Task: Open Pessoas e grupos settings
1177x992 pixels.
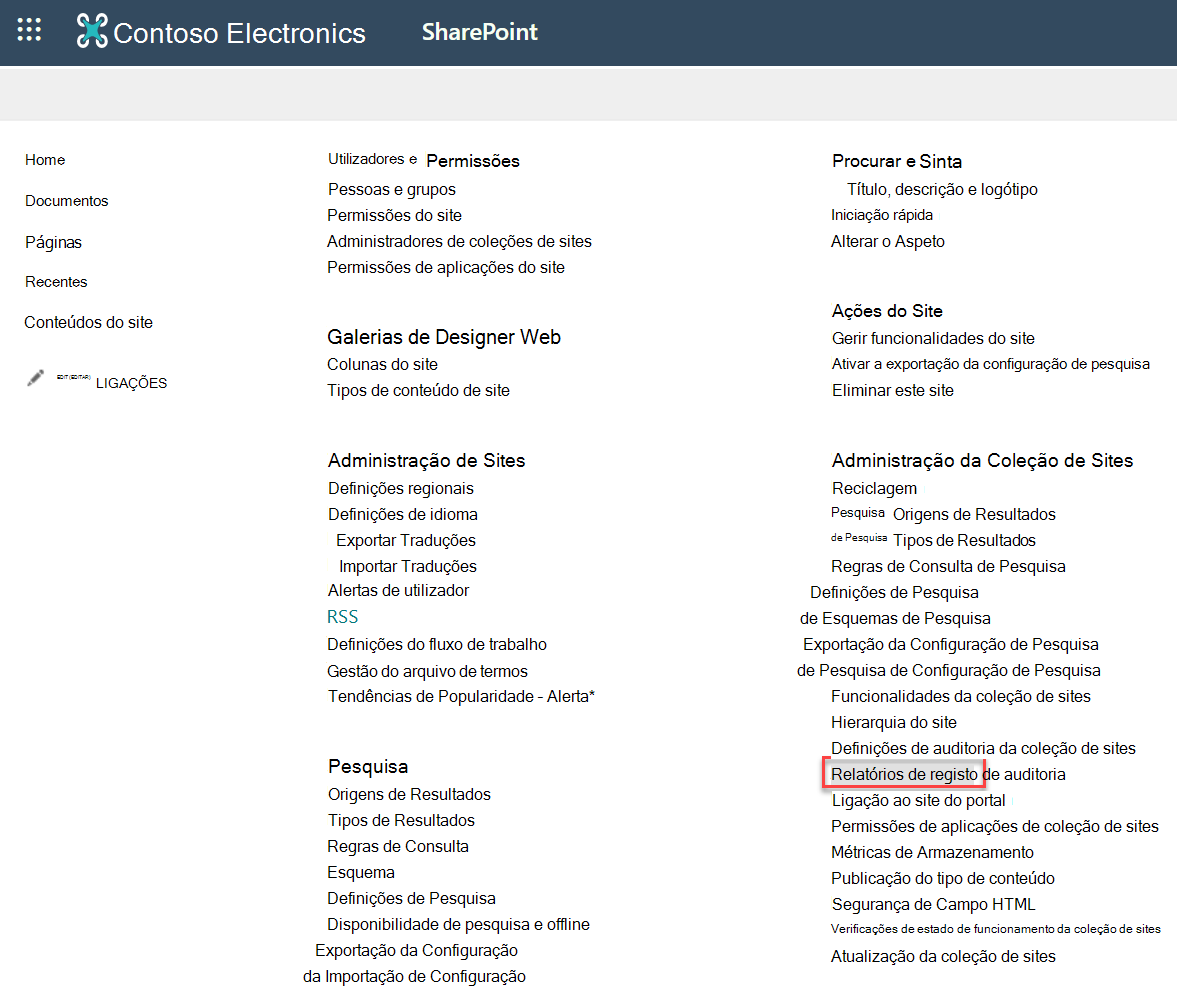Action: (x=392, y=189)
